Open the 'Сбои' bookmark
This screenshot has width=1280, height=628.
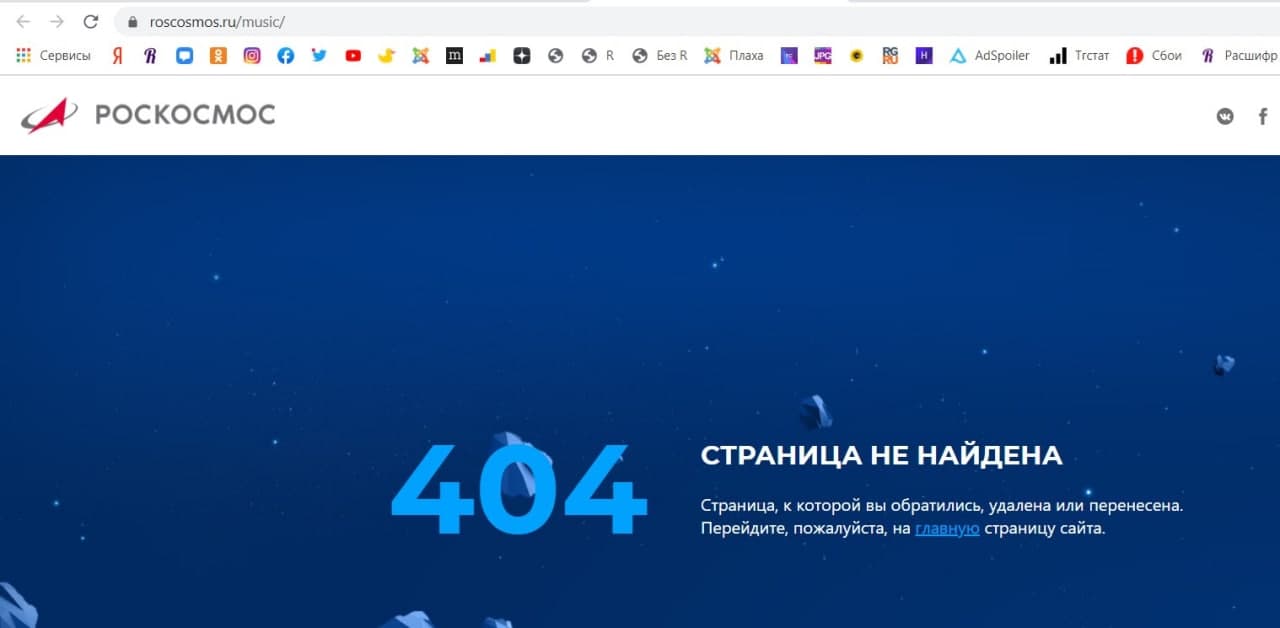coord(1154,56)
